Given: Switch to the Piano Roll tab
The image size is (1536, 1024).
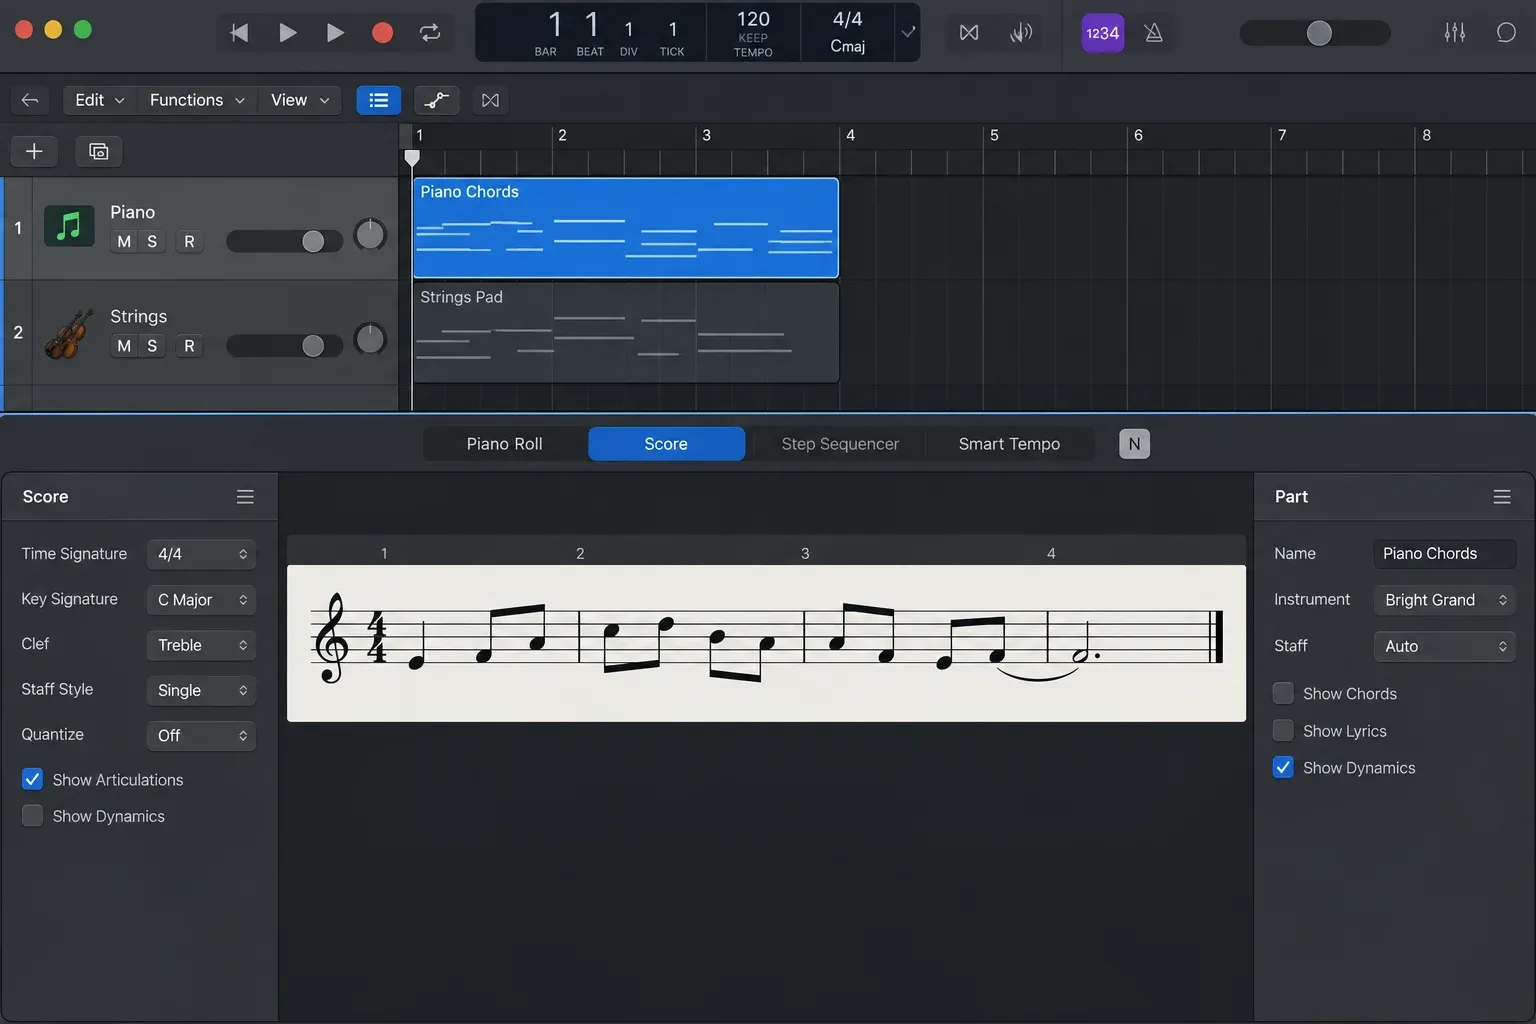Looking at the screenshot, I should click(x=505, y=444).
